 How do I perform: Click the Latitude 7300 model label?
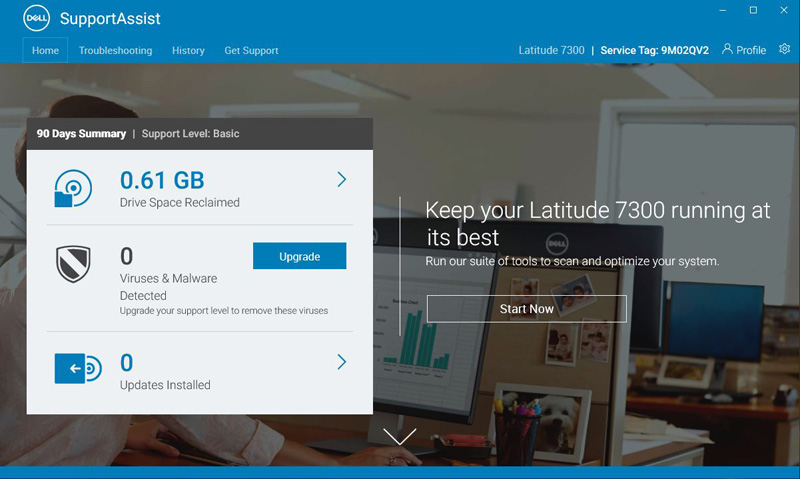pos(552,50)
